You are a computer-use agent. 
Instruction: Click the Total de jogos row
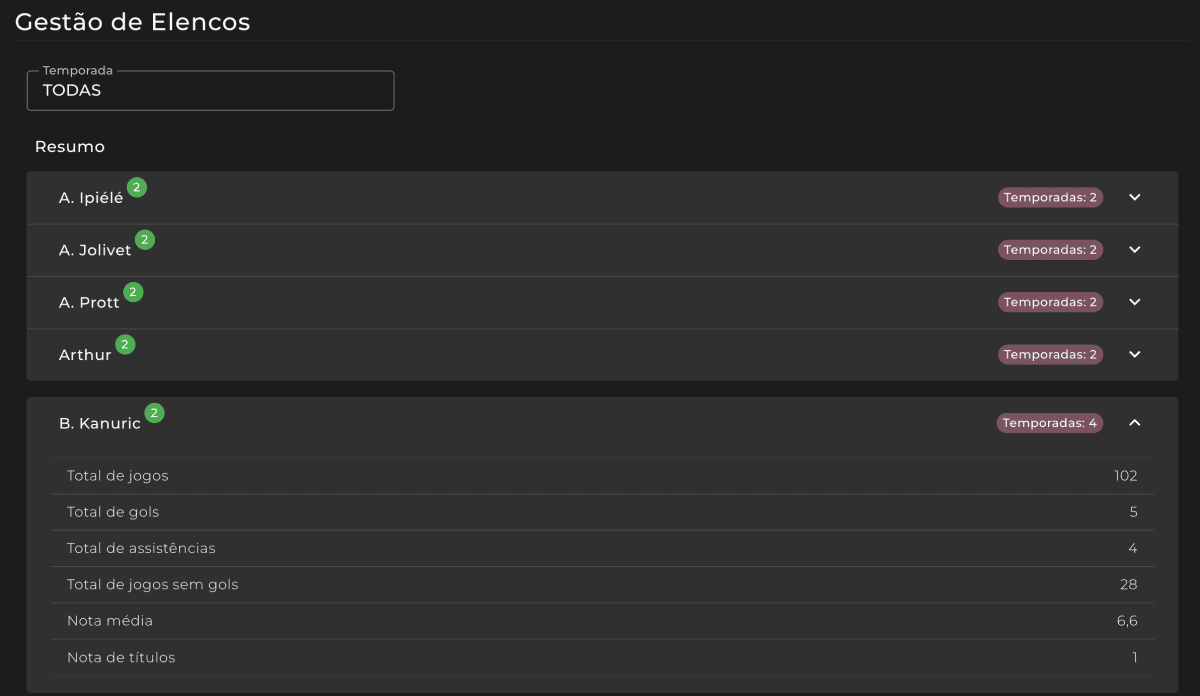pos(602,476)
